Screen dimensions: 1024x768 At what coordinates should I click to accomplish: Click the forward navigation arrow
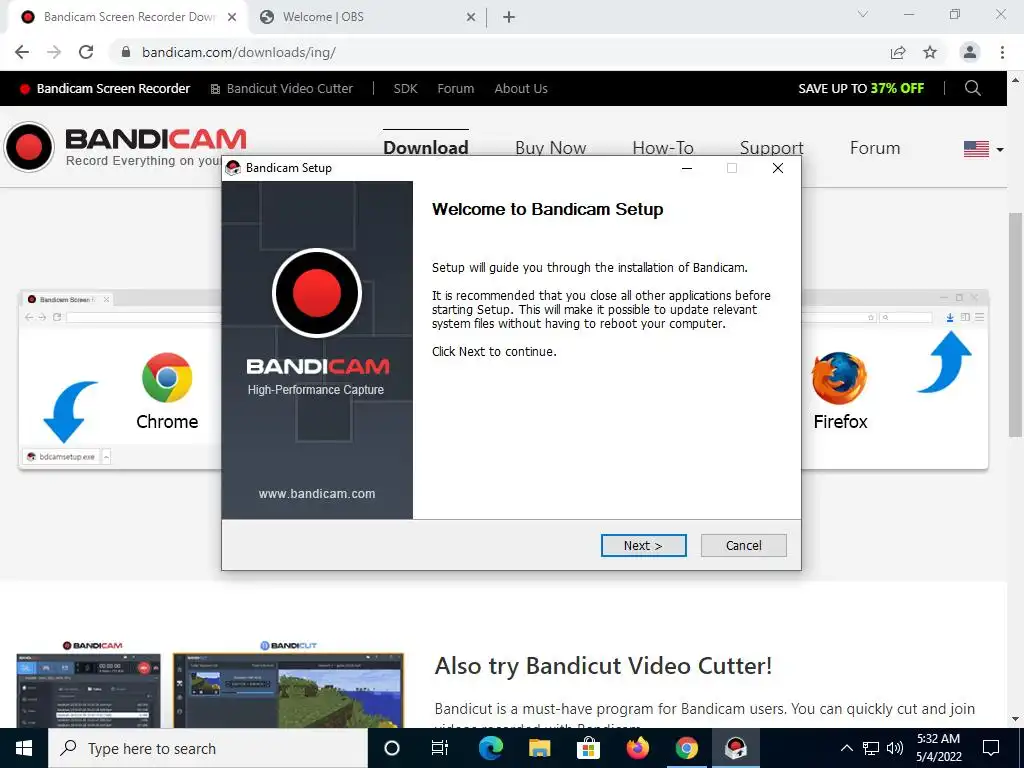click(x=54, y=52)
